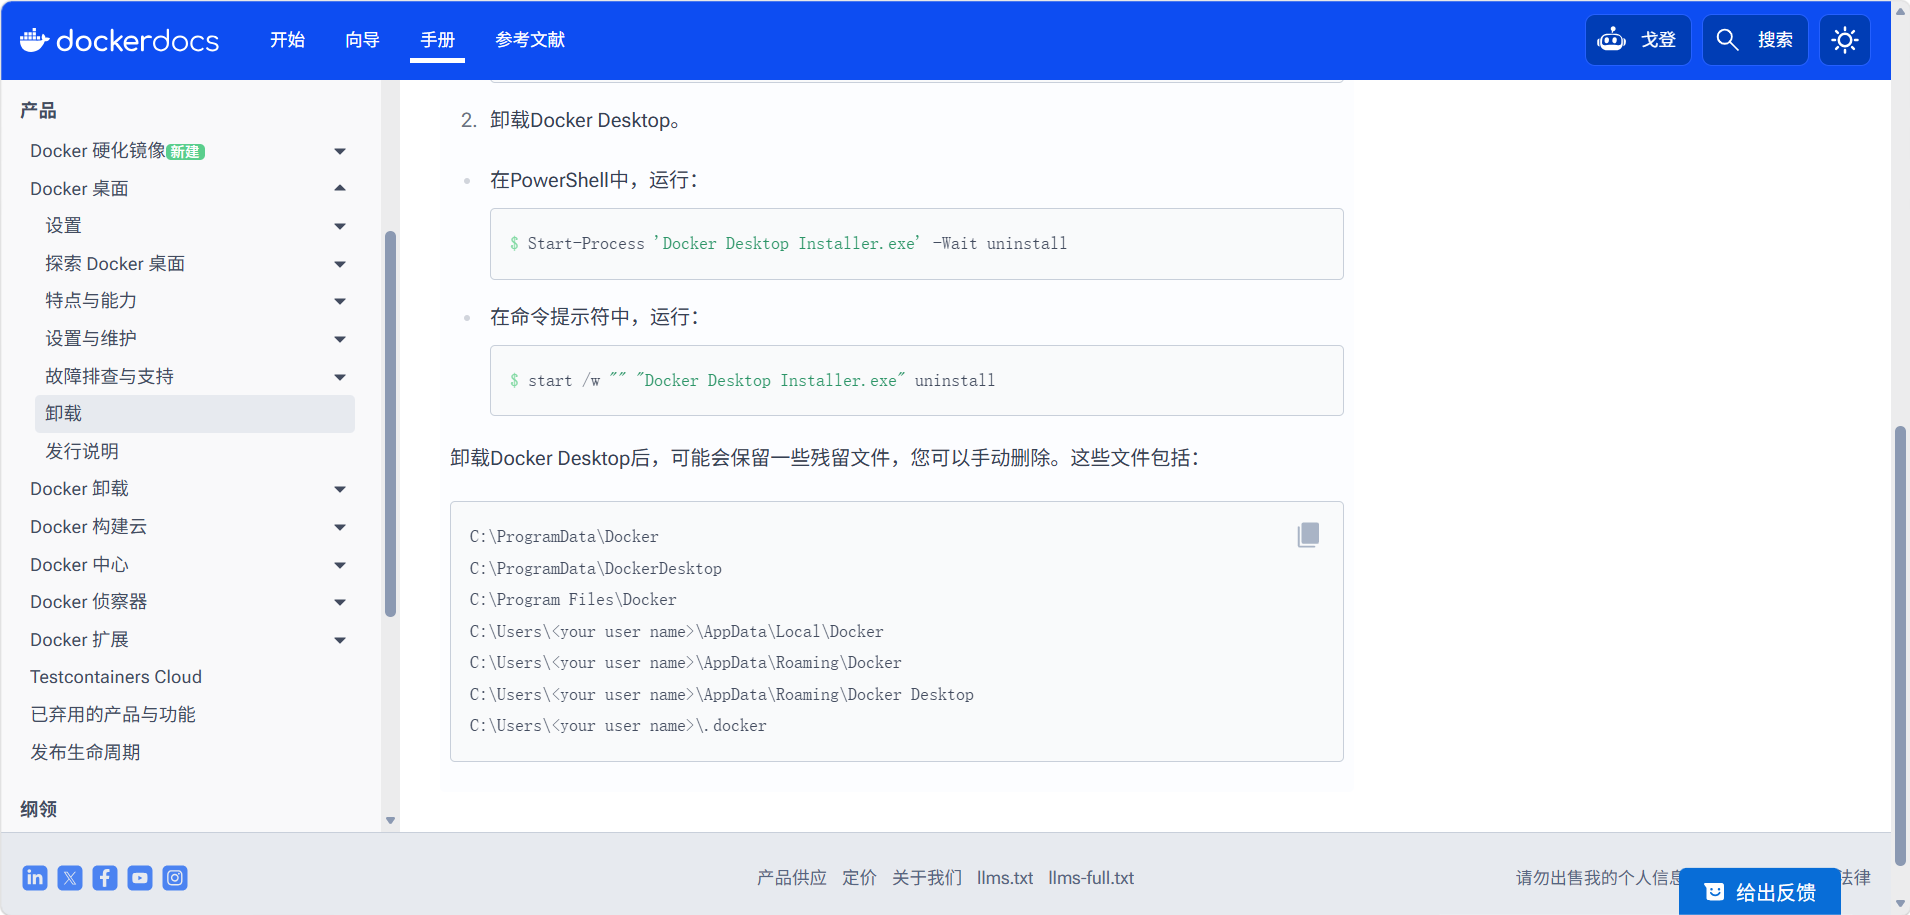Select 卸载 in the sidebar
This screenshot has width=1910, height=915.
click(x=195, y=414)
